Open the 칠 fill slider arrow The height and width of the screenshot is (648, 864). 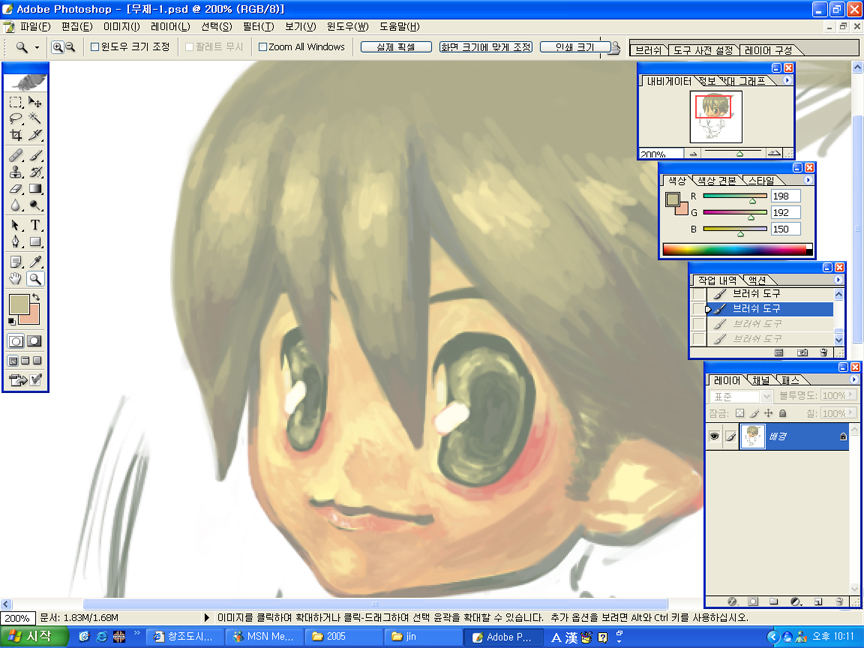point(852,413)
